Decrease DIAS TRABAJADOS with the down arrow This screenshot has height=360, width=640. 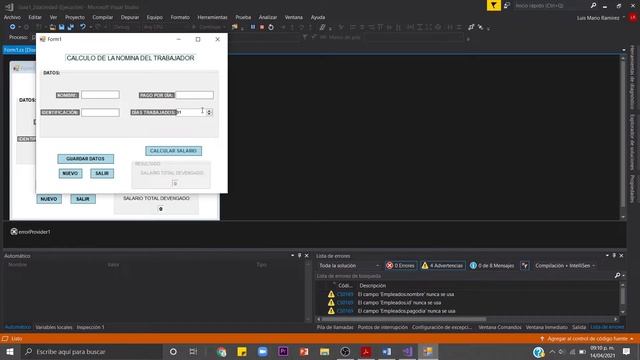[209, 114]
